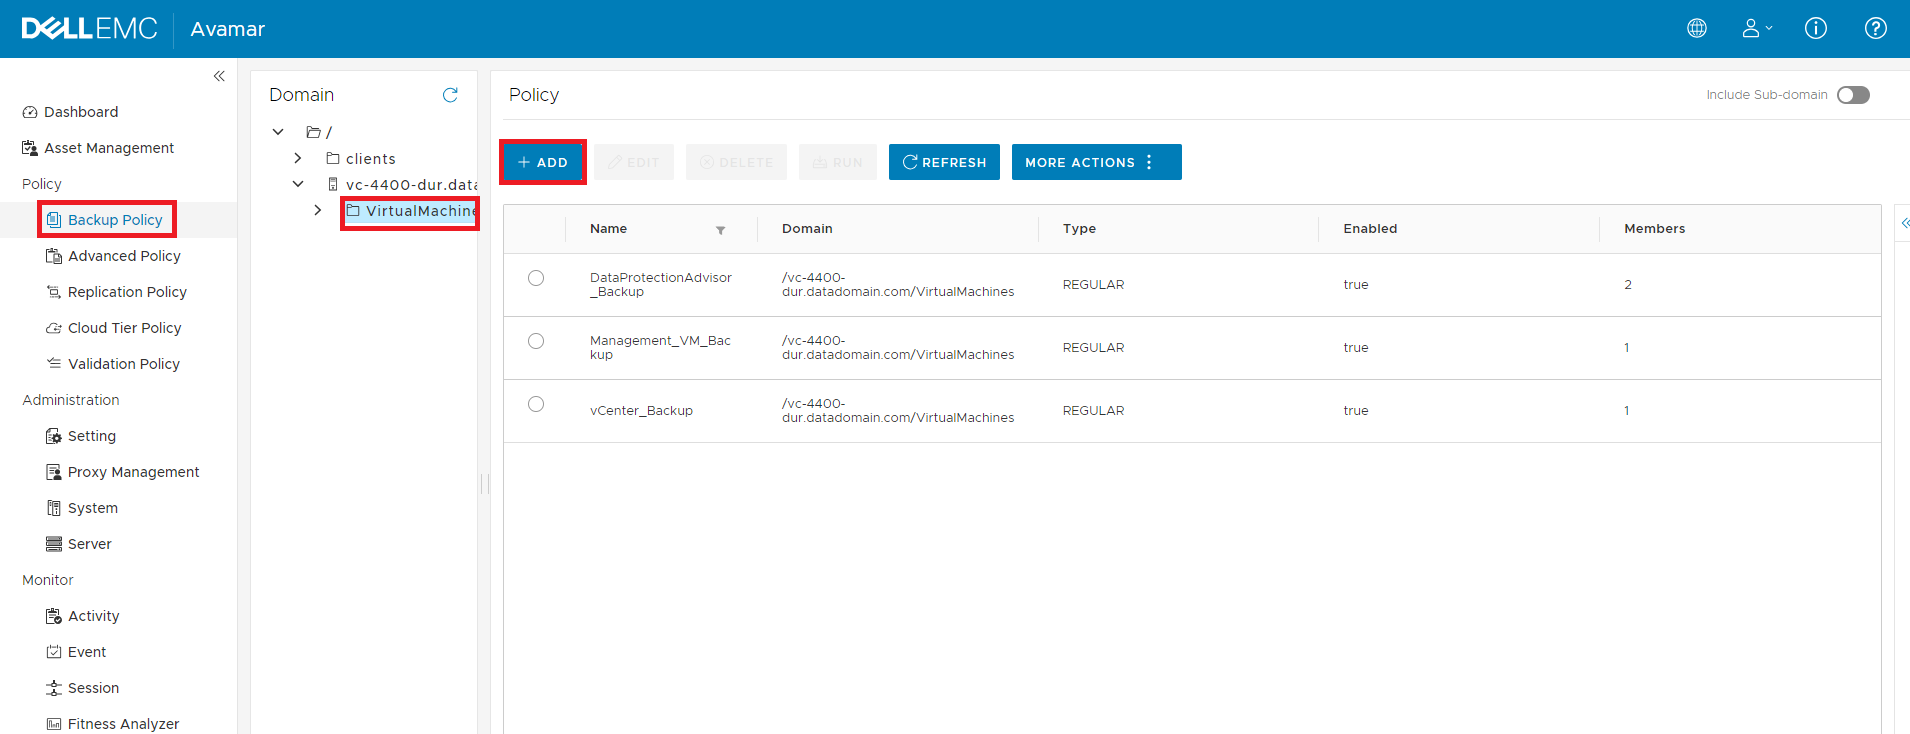The height and width of the screenshot is (734, 1910).
Task: Open the help question mark icon
Action: click(1876, 28)
